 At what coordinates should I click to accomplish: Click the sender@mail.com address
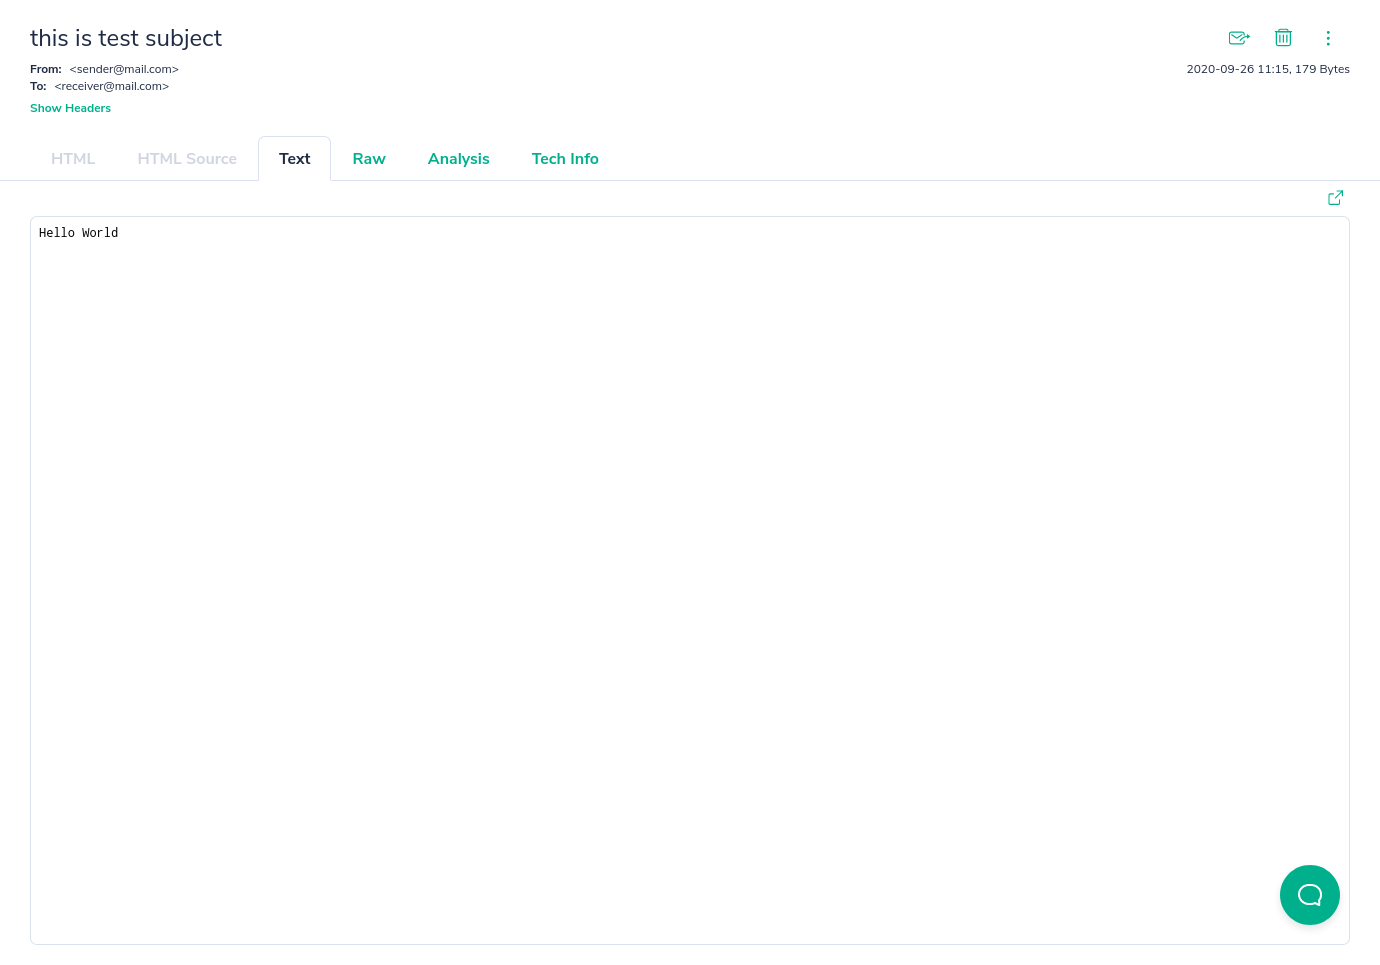coord(123,69)
